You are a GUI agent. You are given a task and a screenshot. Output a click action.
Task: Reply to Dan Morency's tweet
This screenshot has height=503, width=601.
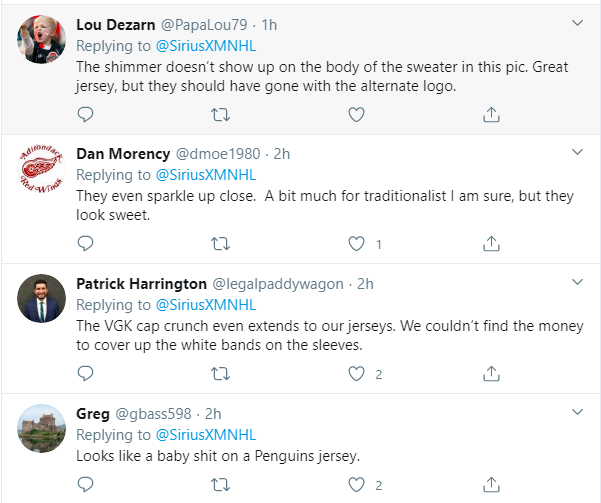click(x=85, y=243)
